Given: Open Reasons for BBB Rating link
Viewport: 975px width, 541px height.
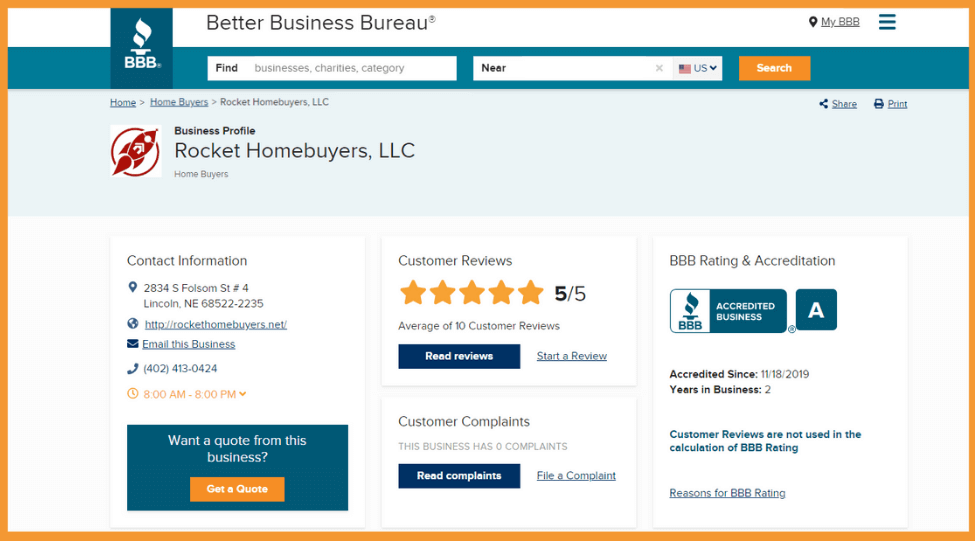Looking at the screenshot, I should coord(727,493).
